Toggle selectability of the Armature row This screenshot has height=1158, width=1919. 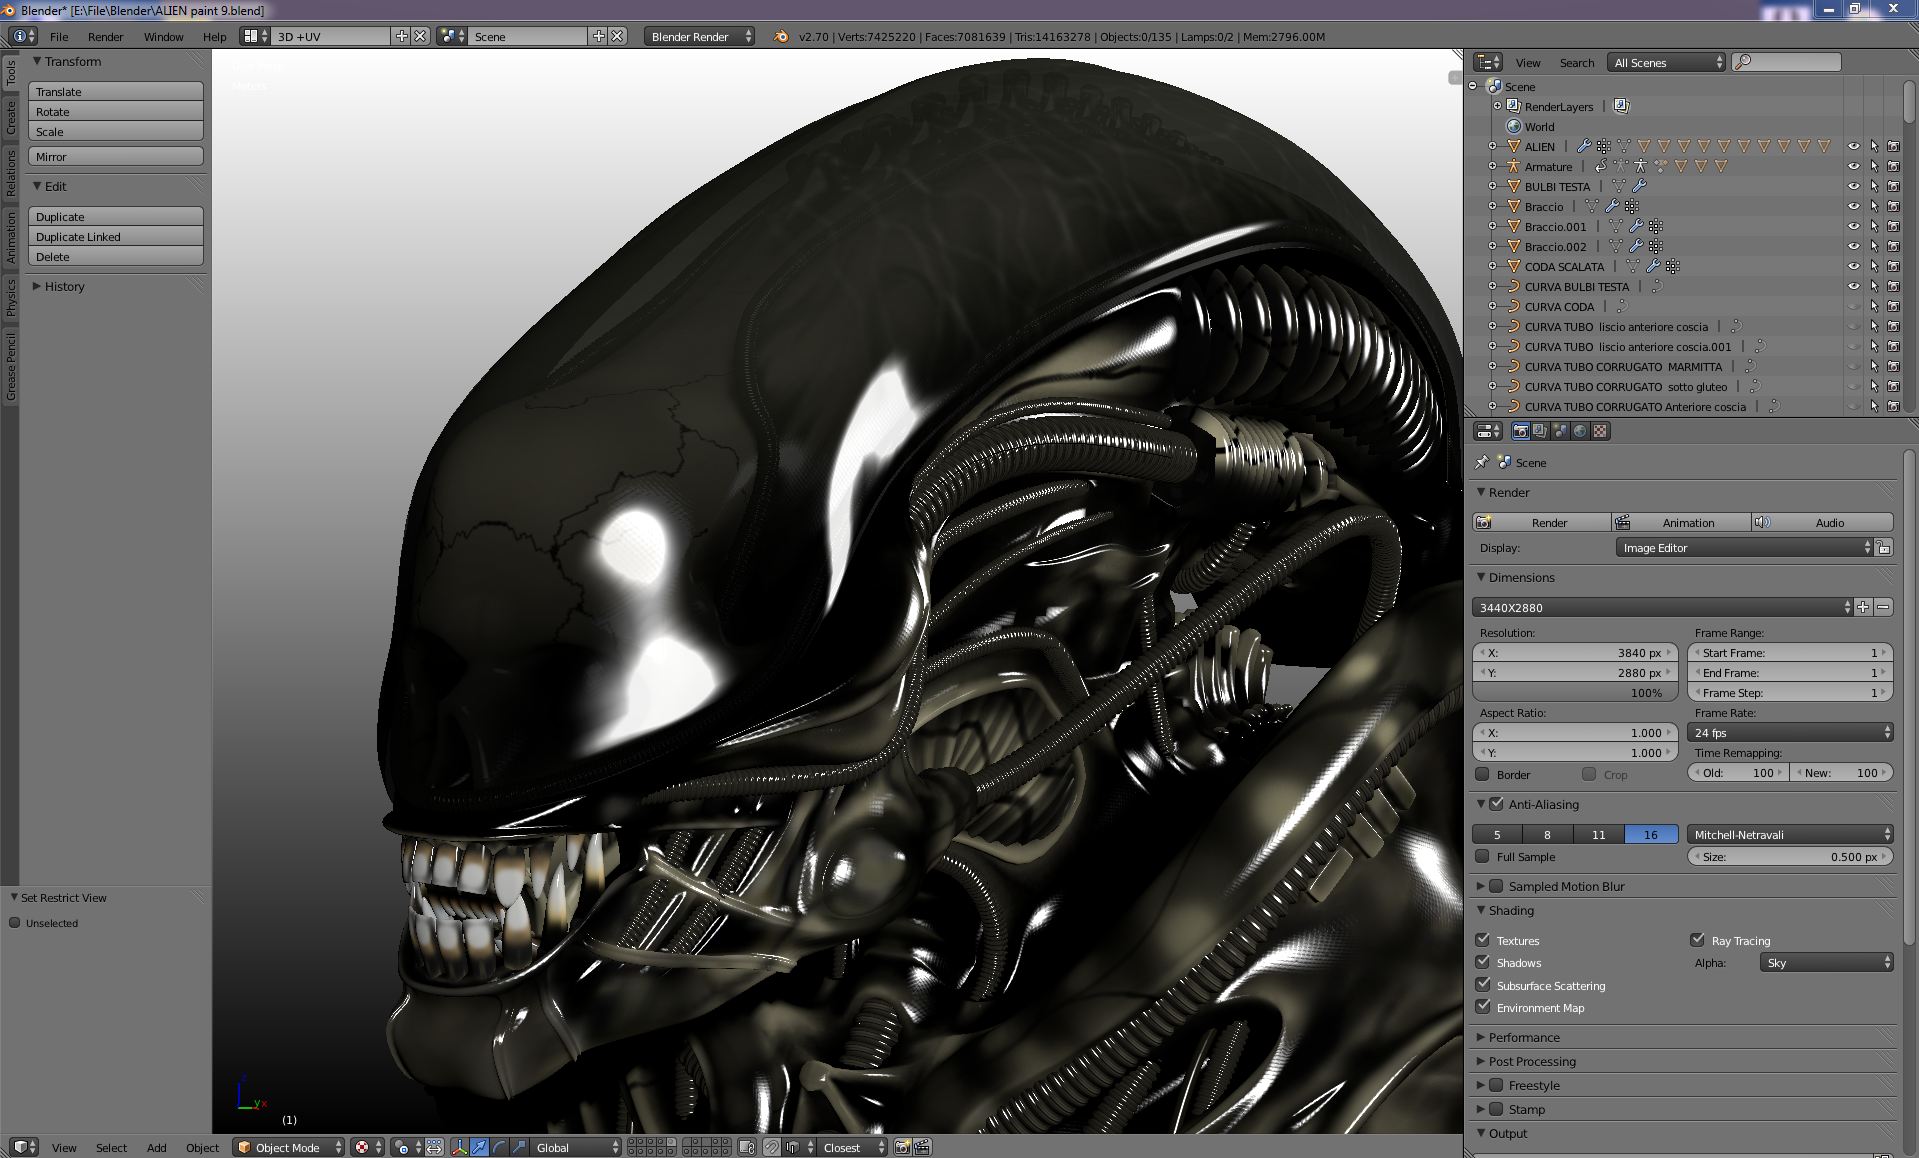point(1874,166)
